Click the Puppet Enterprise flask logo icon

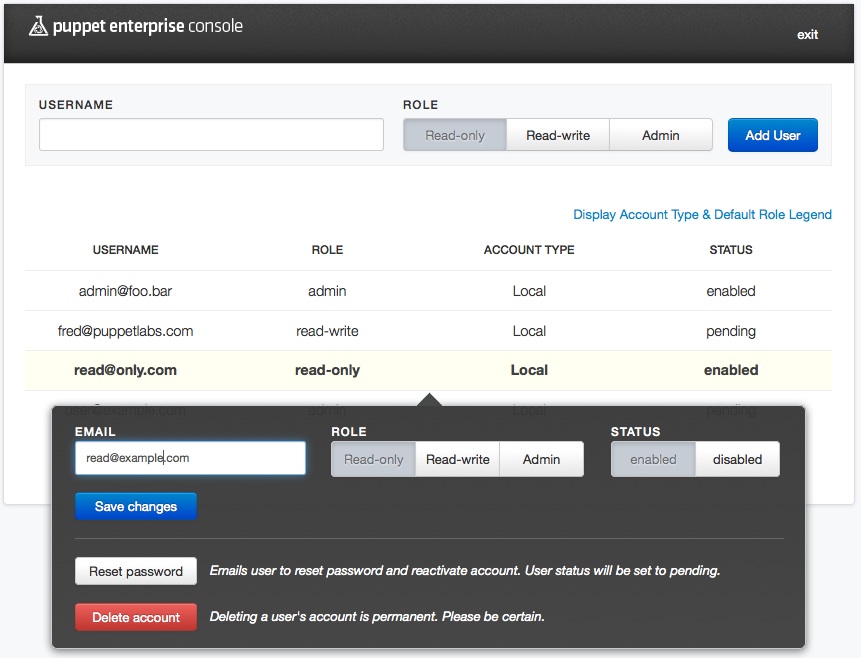(x=38, y=27)
